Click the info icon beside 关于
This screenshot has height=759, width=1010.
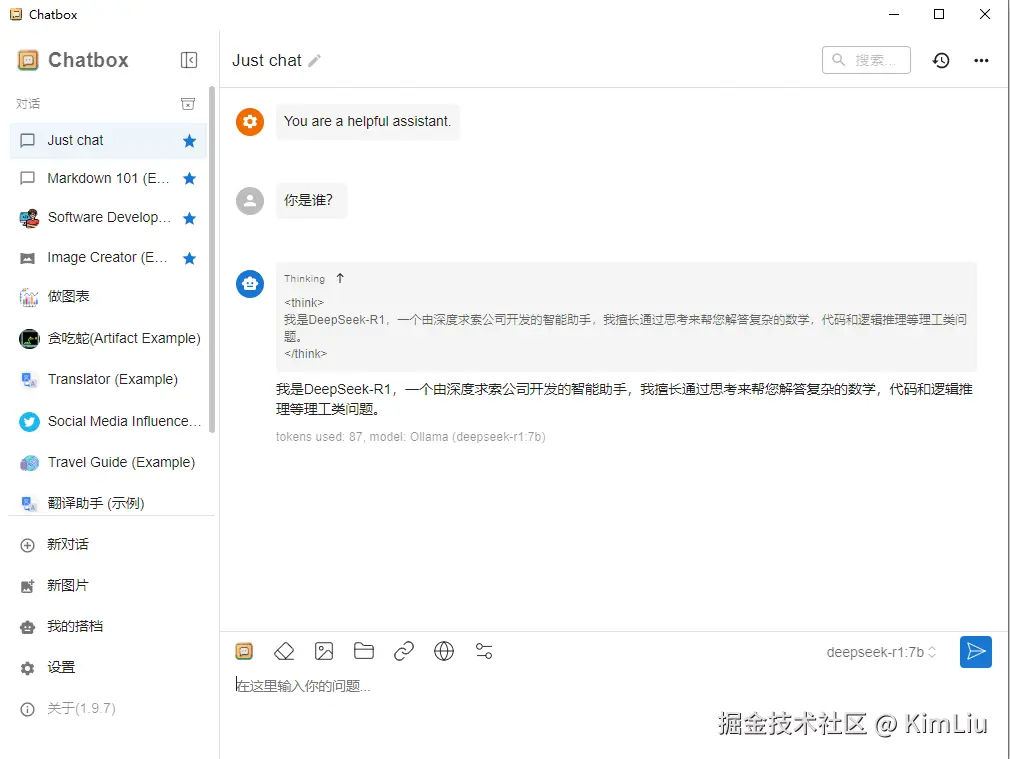28,709
